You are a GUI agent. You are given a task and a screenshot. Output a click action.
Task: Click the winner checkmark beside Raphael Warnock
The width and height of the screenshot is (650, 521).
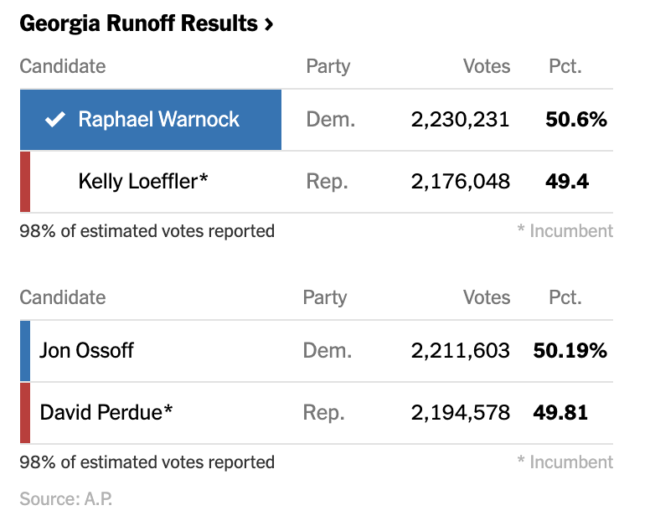coord(54,120)
